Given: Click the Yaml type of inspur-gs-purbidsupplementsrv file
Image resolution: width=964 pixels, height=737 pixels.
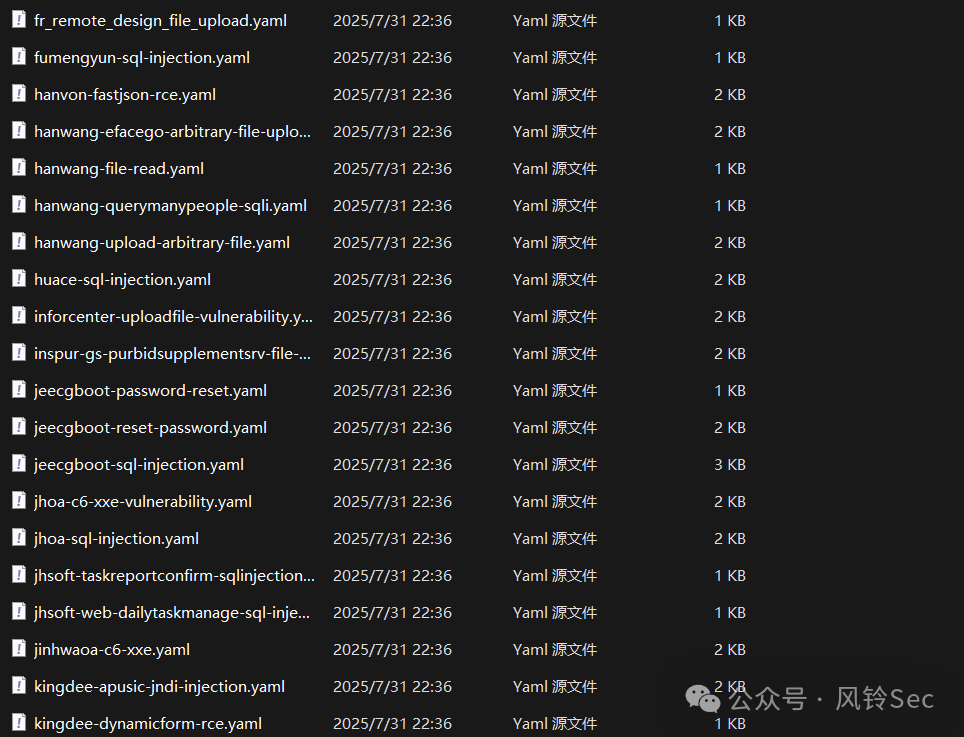Looking at the screenshot, I should [x=554, y=353].
